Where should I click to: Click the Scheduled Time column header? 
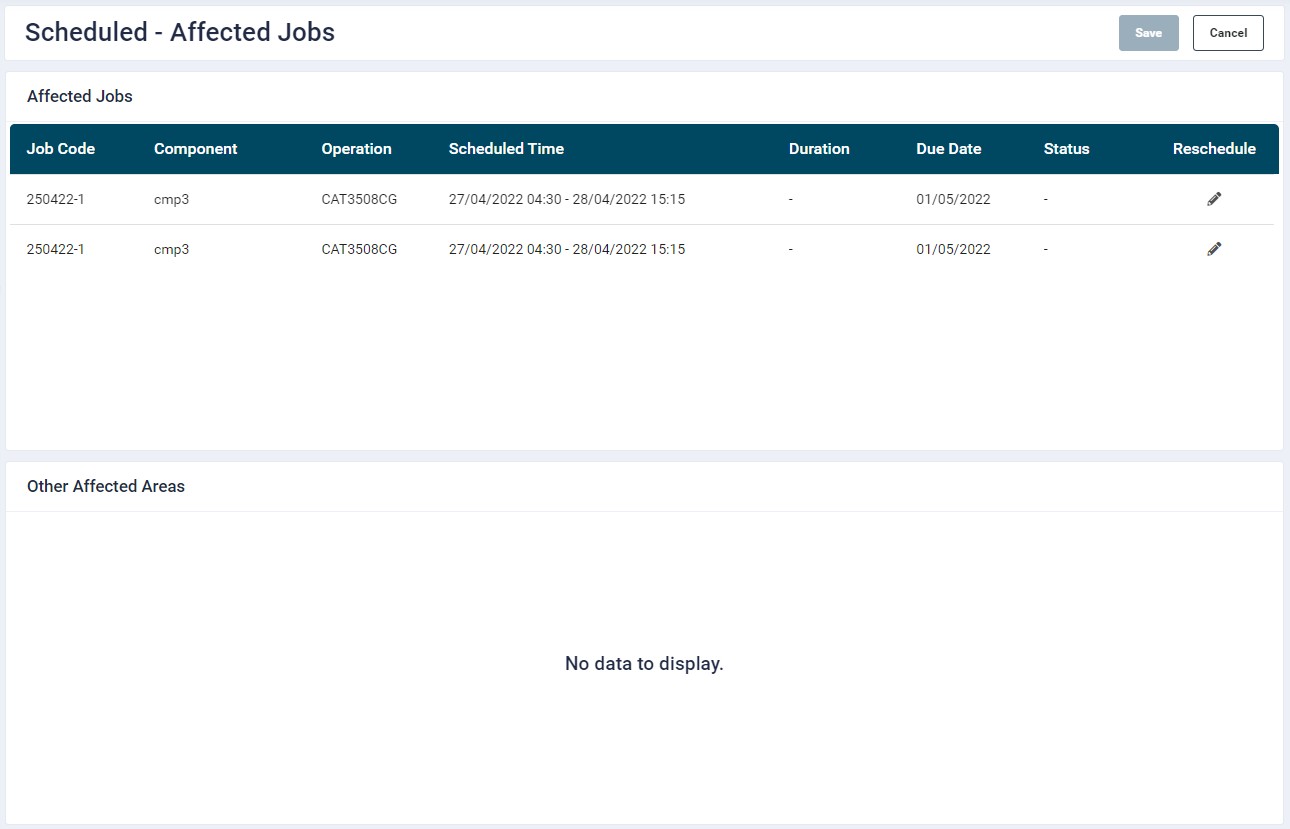506,149
